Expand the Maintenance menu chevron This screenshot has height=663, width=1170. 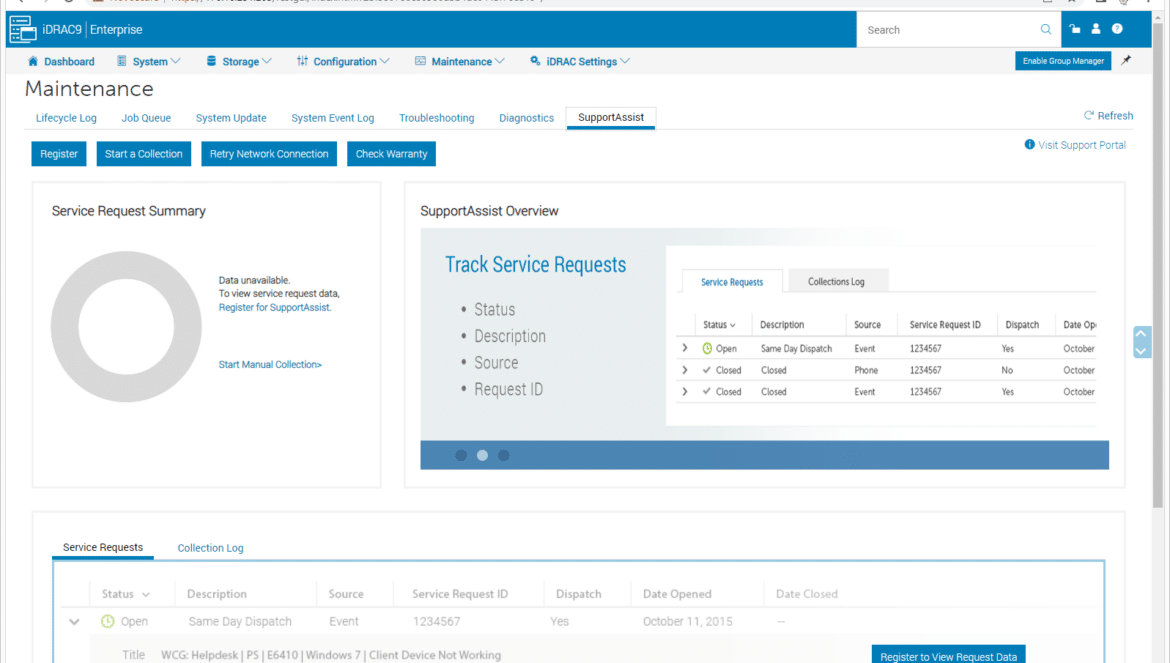pos(500,61)
